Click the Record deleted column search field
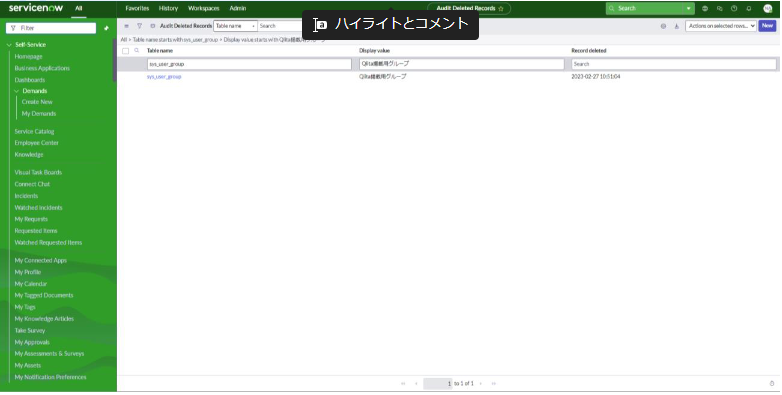The image size is (782, 395). click(x=674, y=64)
